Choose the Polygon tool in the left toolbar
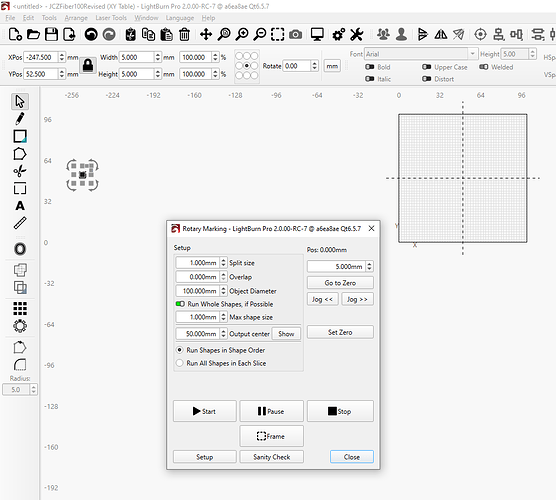Image resolution: width=556 pixels, height=500 pixels. [20, 154]
